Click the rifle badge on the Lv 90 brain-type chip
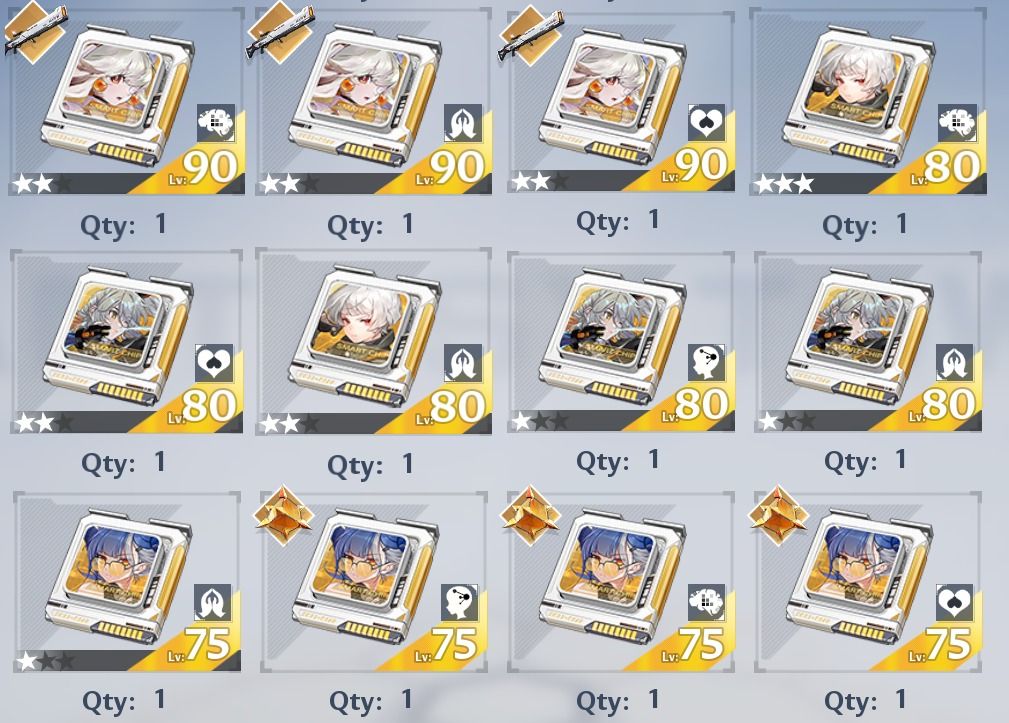Viewport: 1009px width, 723px height. 36,30
